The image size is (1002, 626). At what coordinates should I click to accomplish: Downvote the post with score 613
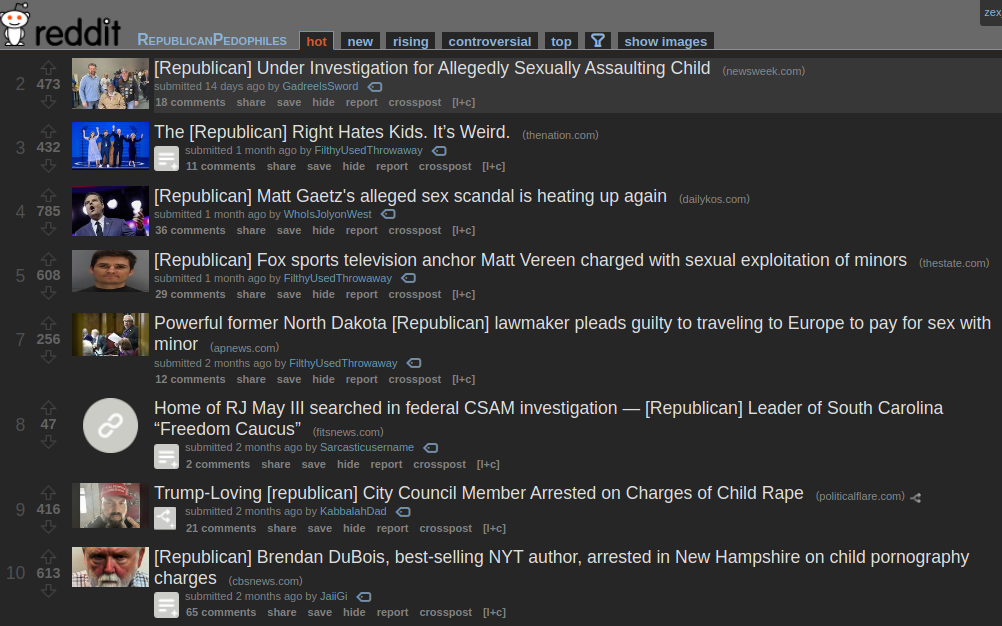49,591
